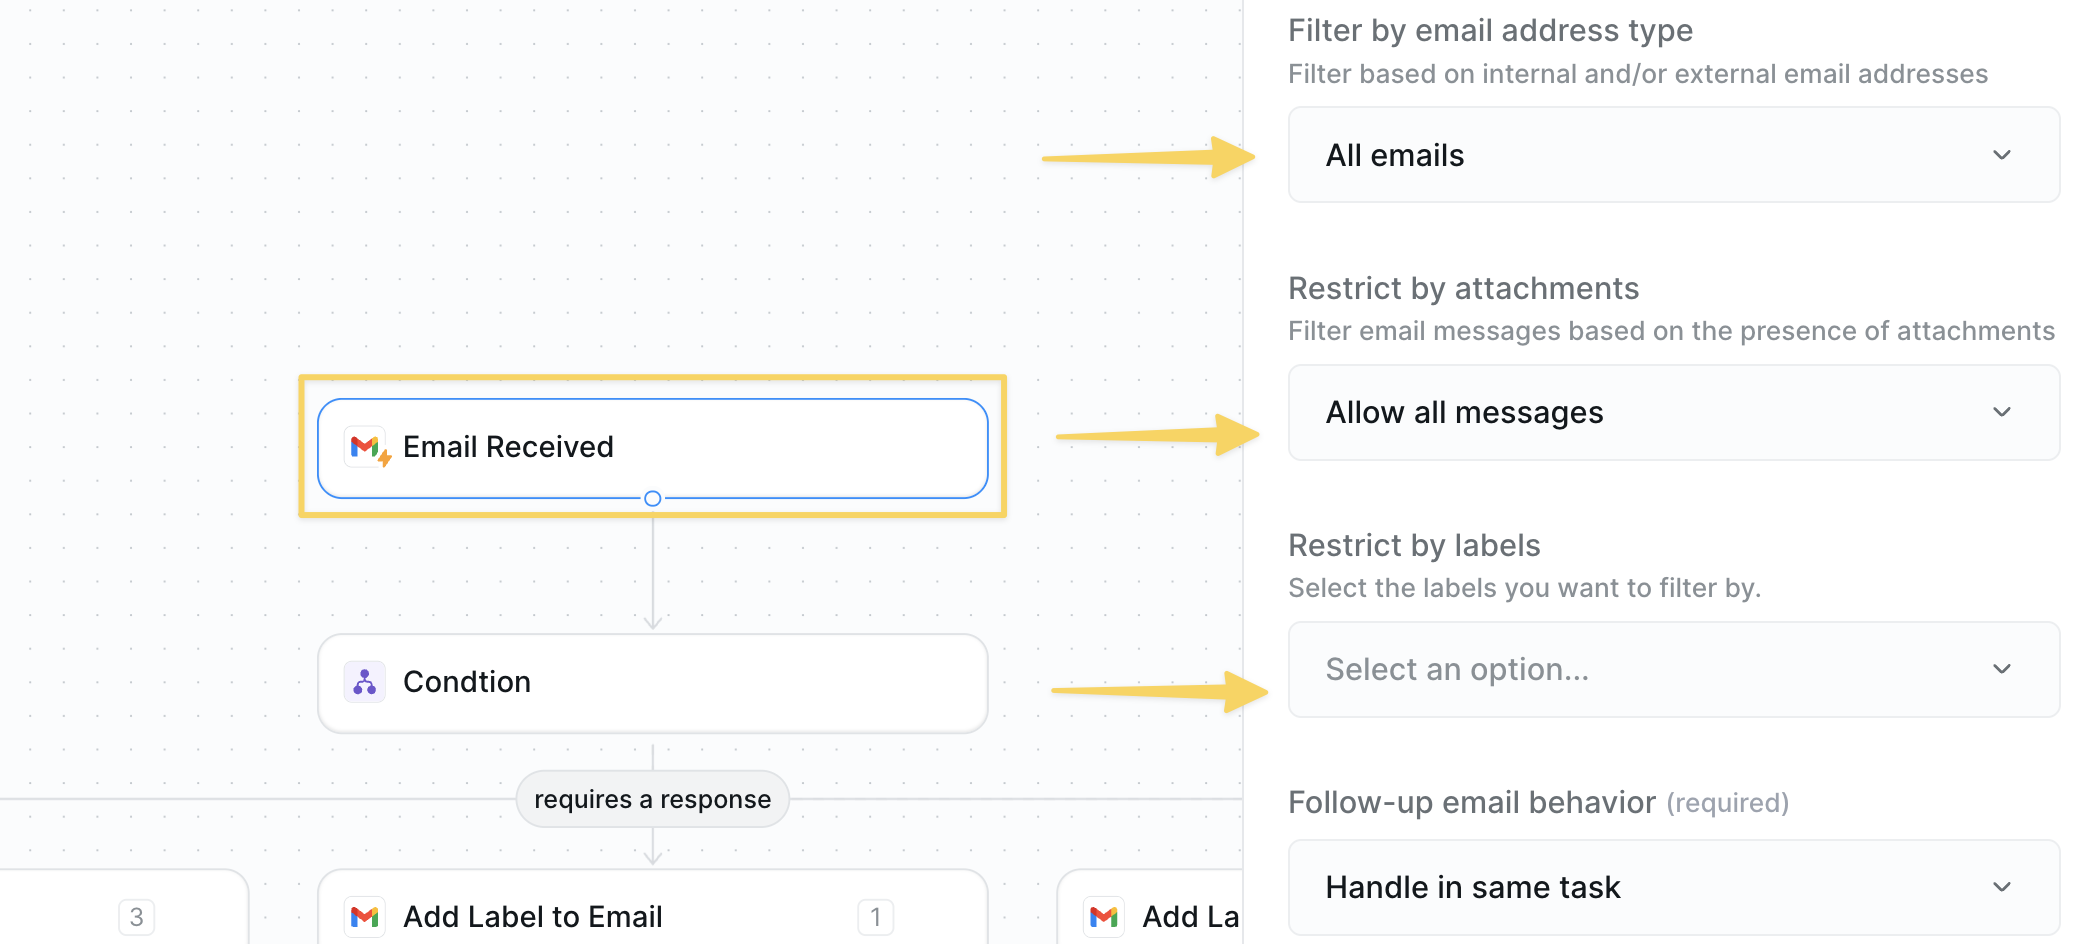2092x944 pixels.
Task: Click the "3" badge on the bottom-left node
Action: click(135, 915)
